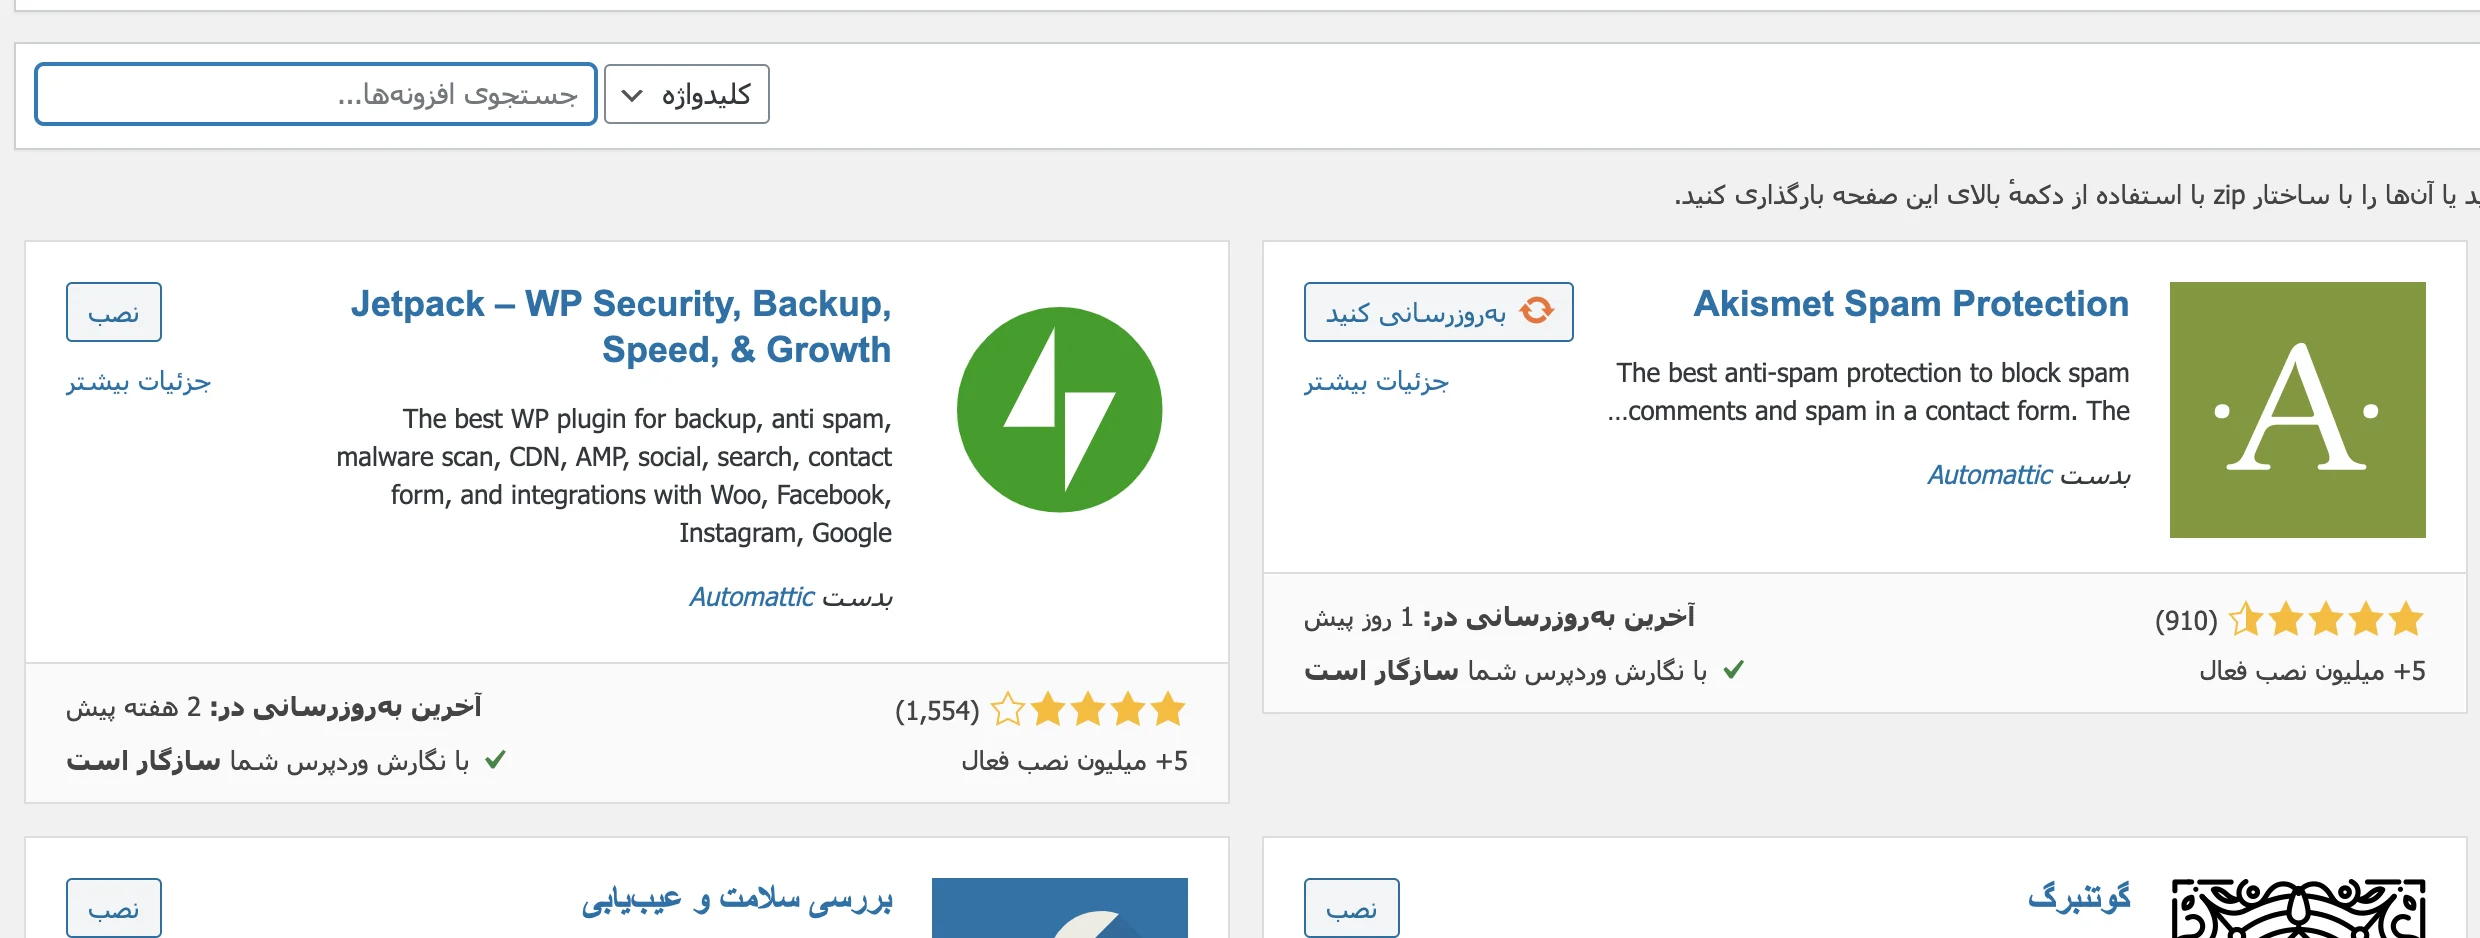This screenshot has width=2480, height=938.
Task: Click the Jetpack green lightning logo
Action: tap(1059, 410)
